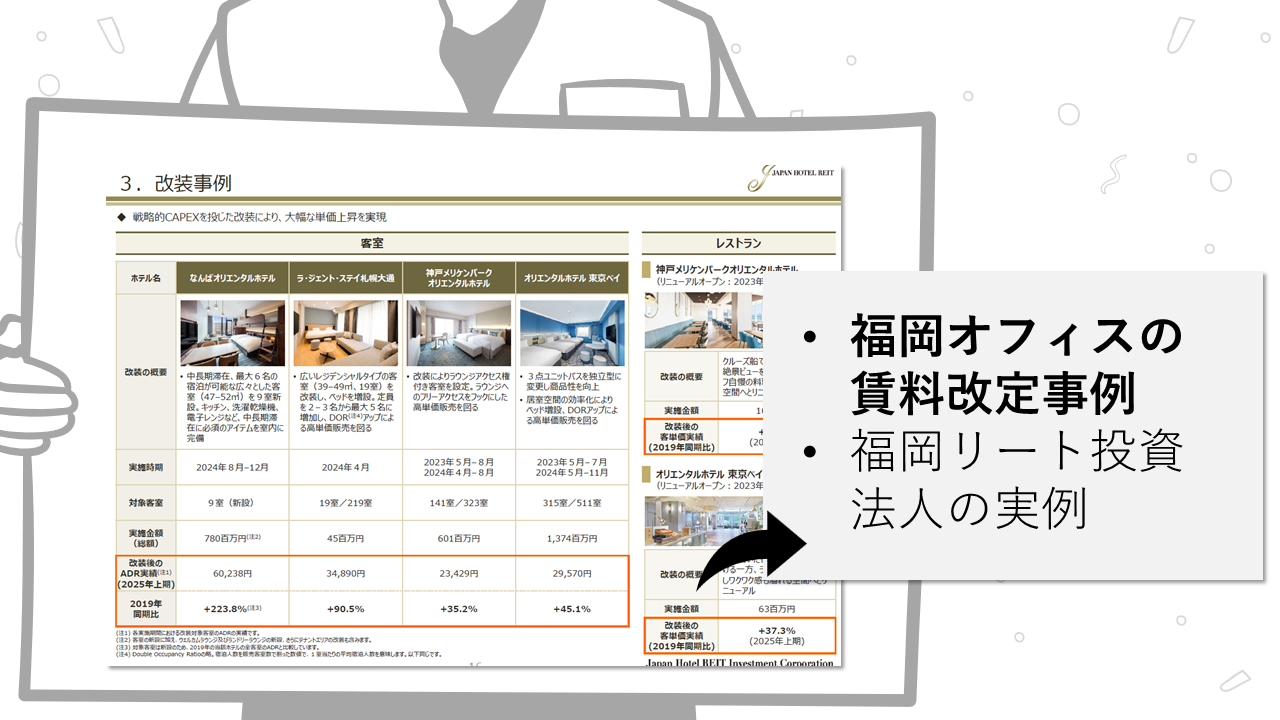Click the 1,374百万円 investment amount cell
Screen dimensions: 1280x720
[572, 538]
